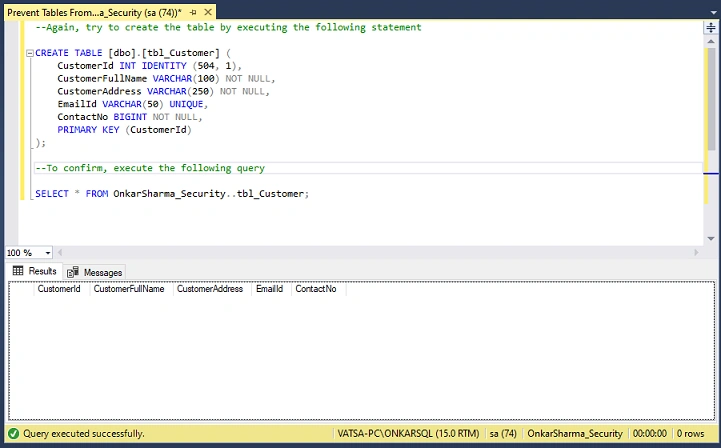Click the 'CustomerAddress VARCHAR(250)' line
This screenshot has width=721, height=448.
click(x=163, y=92)
